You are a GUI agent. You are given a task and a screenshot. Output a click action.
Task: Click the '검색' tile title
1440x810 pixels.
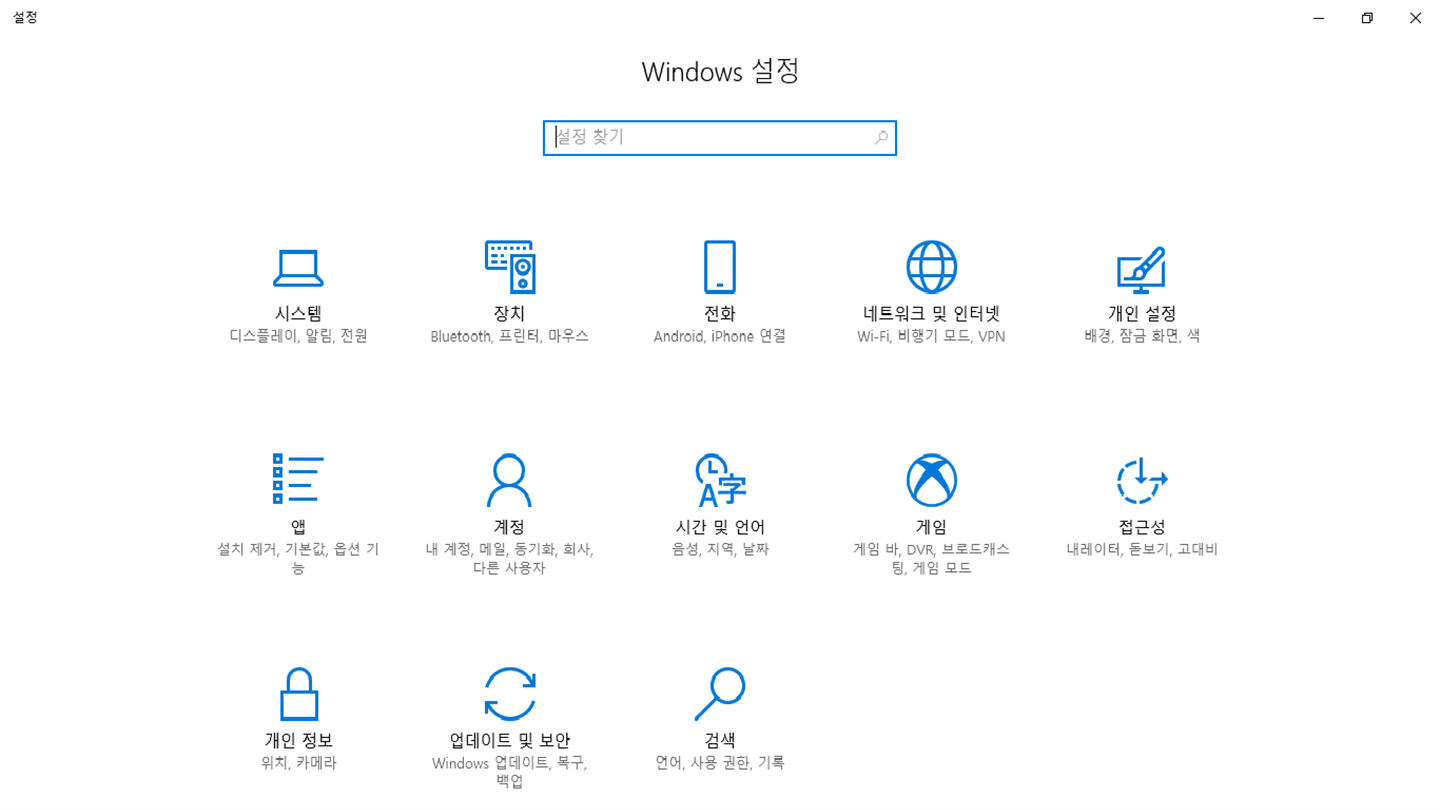pos(720,741)
